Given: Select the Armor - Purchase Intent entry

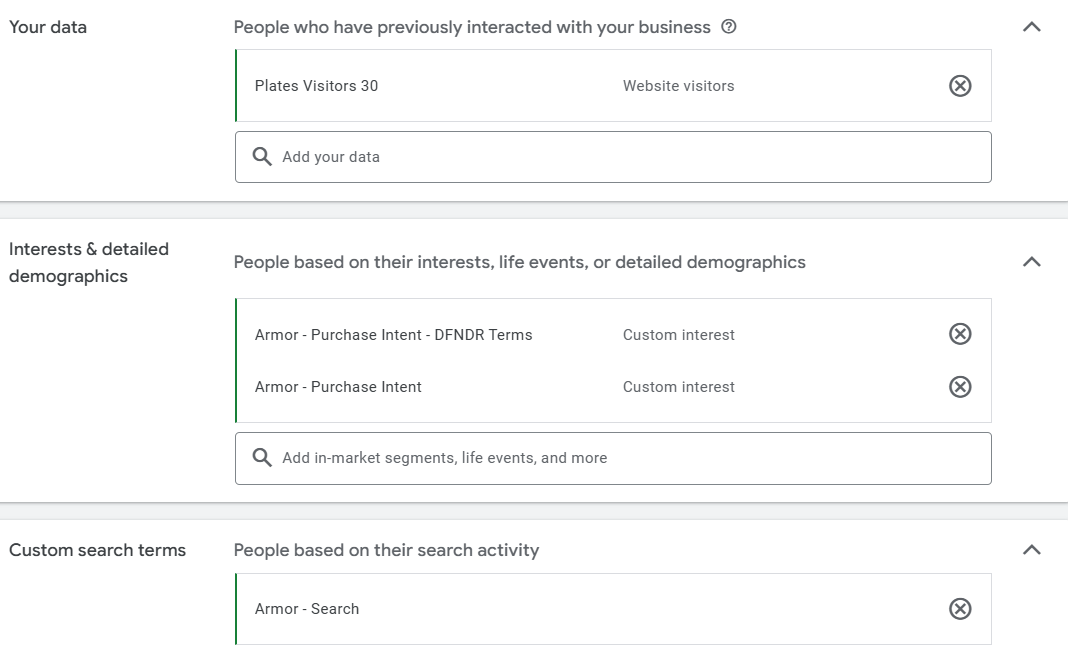Looking at the screenshot, I should point(338,387).
